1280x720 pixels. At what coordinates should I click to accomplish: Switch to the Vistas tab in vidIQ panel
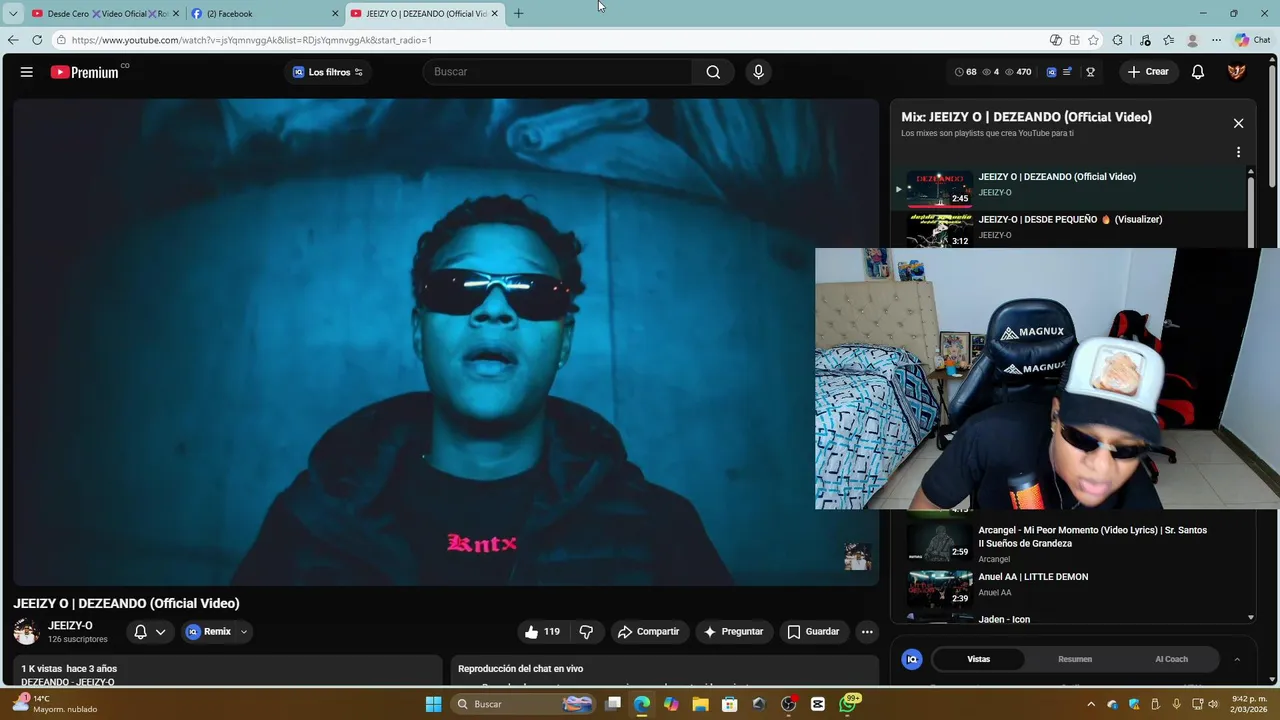tap(978, 659)
